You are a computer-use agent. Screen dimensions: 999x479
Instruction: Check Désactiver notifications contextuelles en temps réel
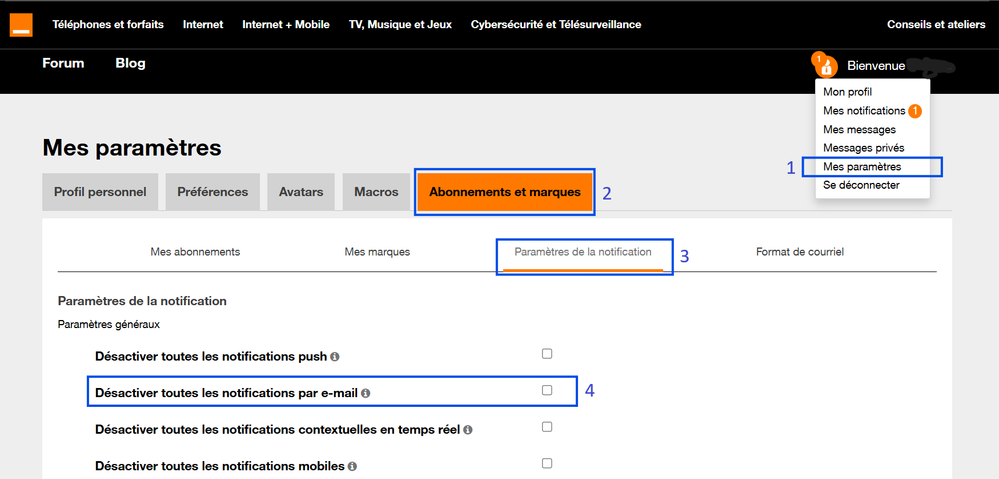tap(547, 427)
